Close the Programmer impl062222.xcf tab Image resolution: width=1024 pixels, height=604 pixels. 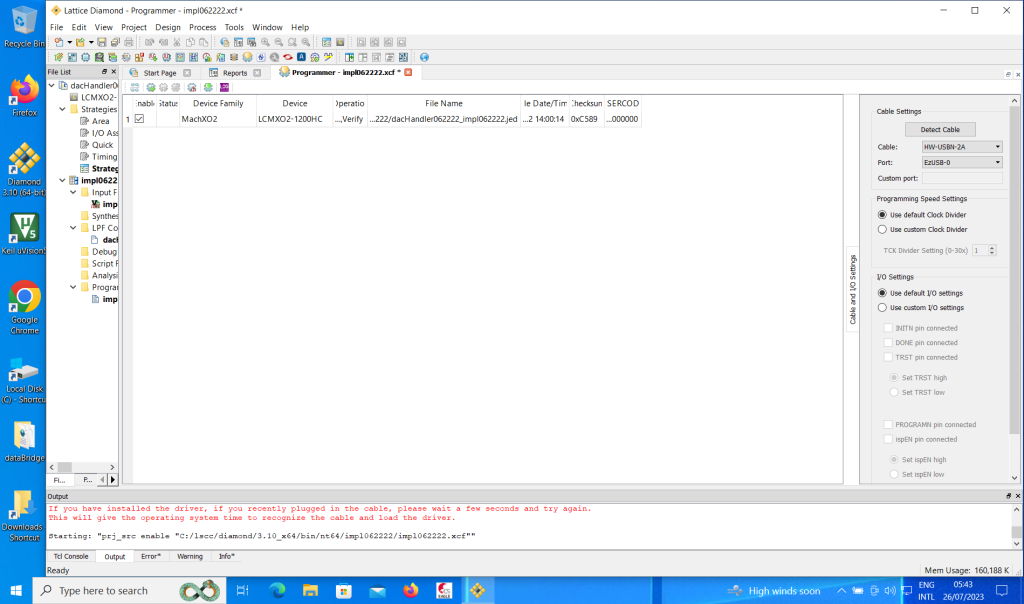click(x=408, y=72)
